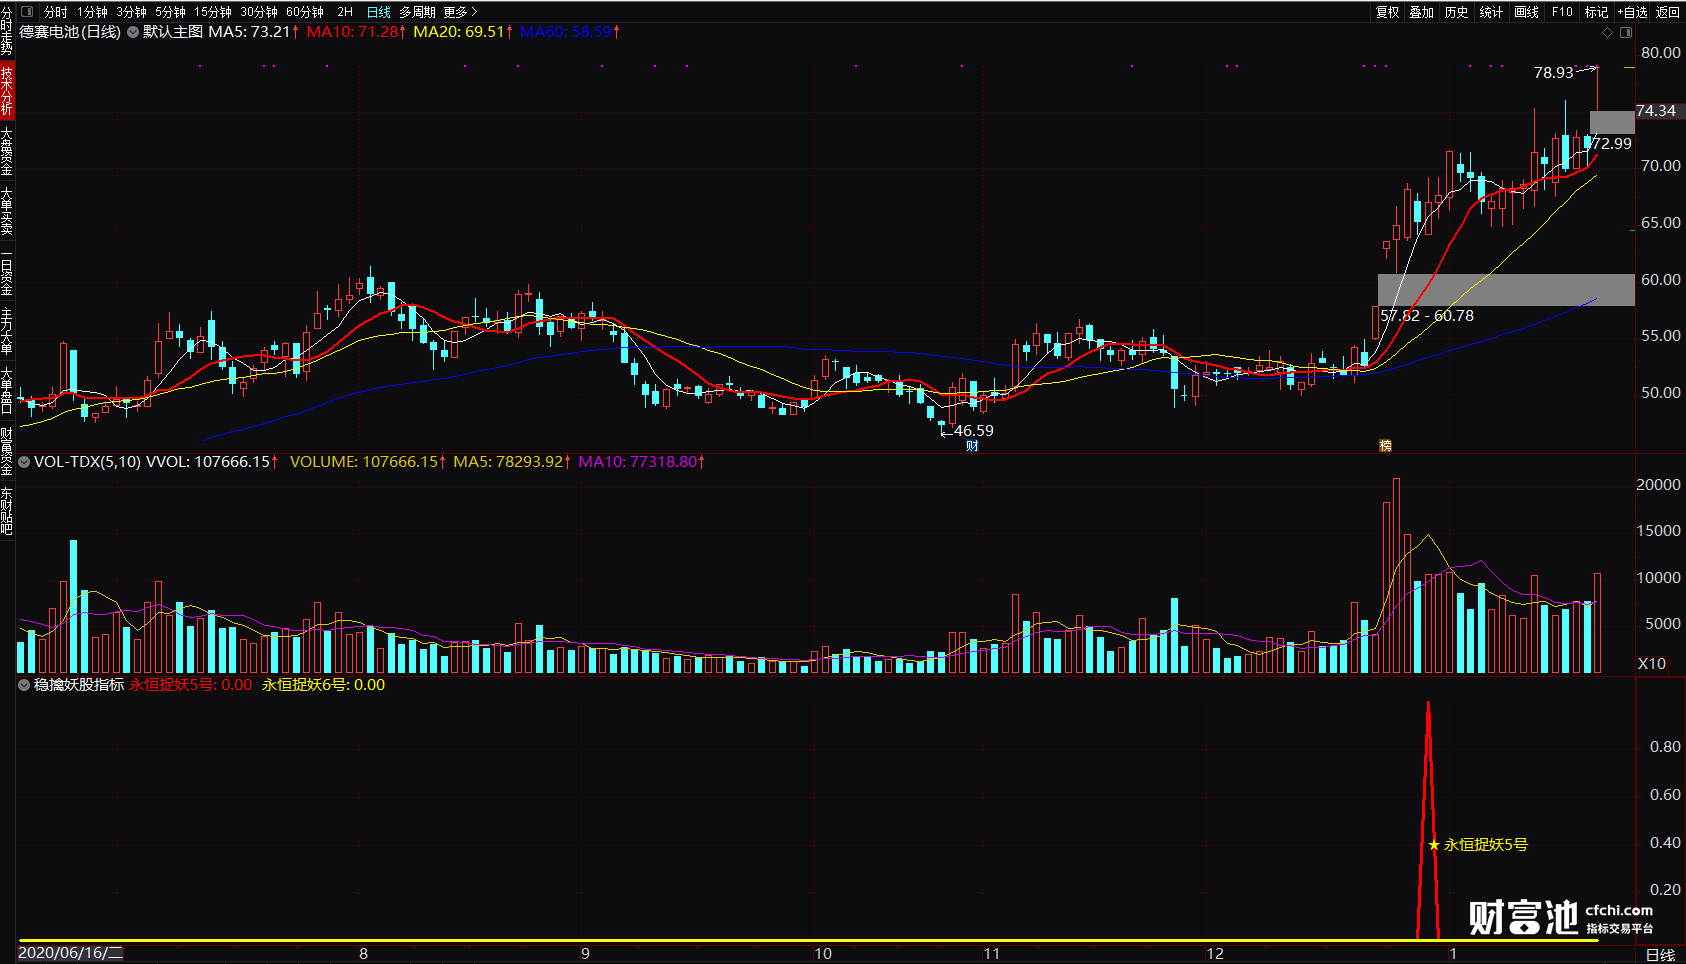Screen dimensions: 1686x964
Task: Click the 72.99 price label
Action: pyautogui.click(x=1612, y=144)
